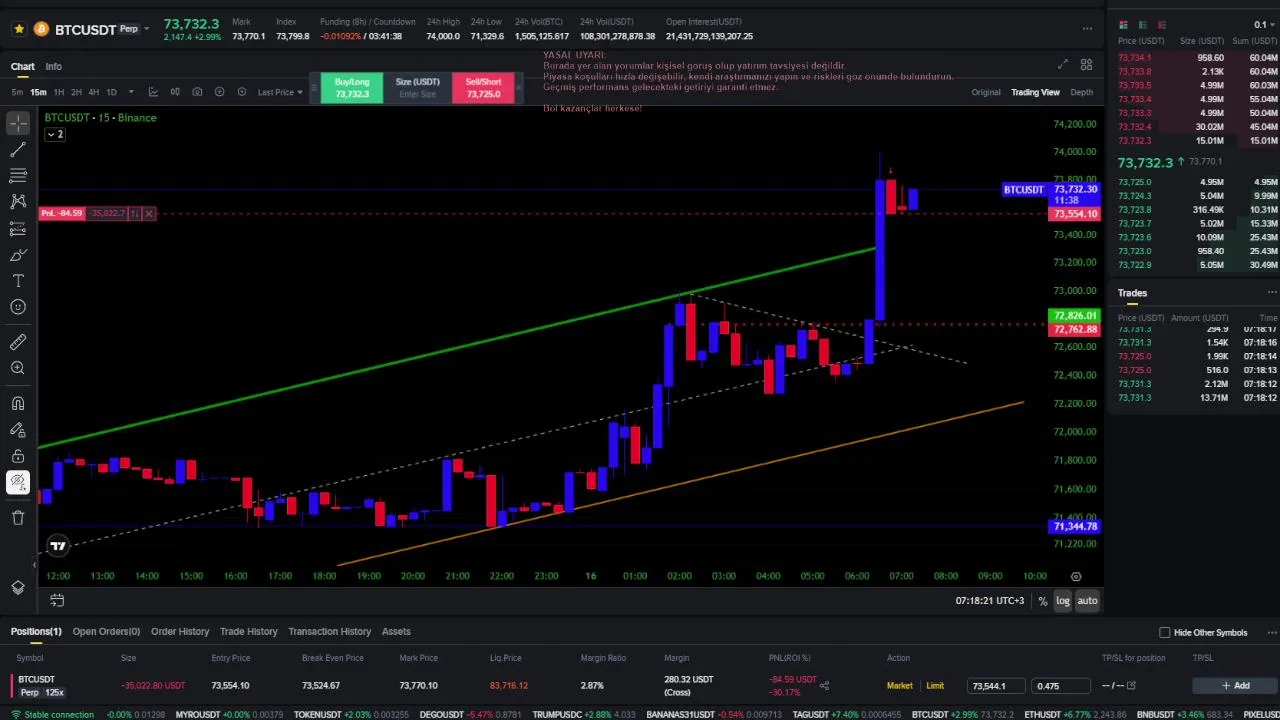Switch to Original chart view
This screenshot has width=1280, height=720.
tap(985, 92)
